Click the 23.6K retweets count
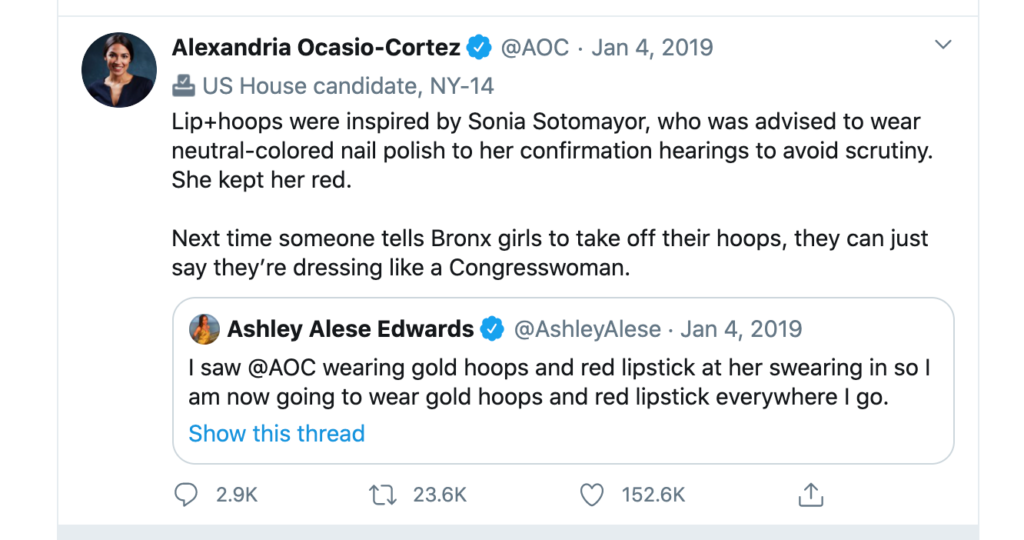Viewport: 1024px width, 540px height. click(x=439, y=494)
